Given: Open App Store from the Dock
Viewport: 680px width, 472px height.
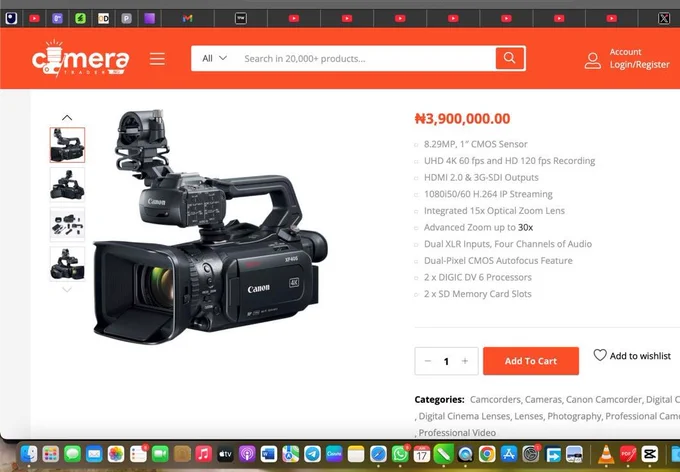Looking at the screenshot, I should point(509,454).
